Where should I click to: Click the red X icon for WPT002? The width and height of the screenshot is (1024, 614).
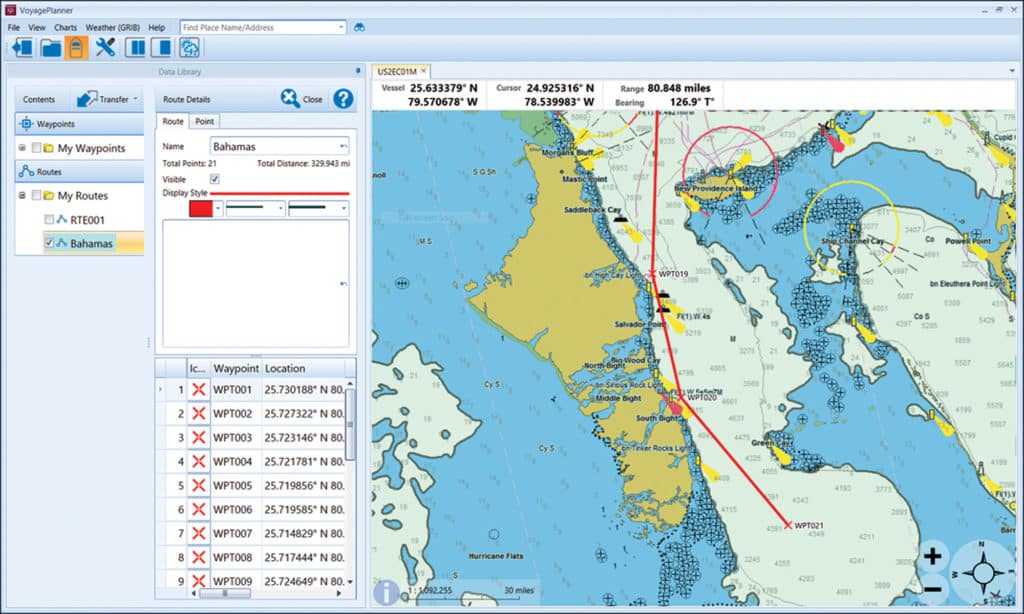click(199, 413)
